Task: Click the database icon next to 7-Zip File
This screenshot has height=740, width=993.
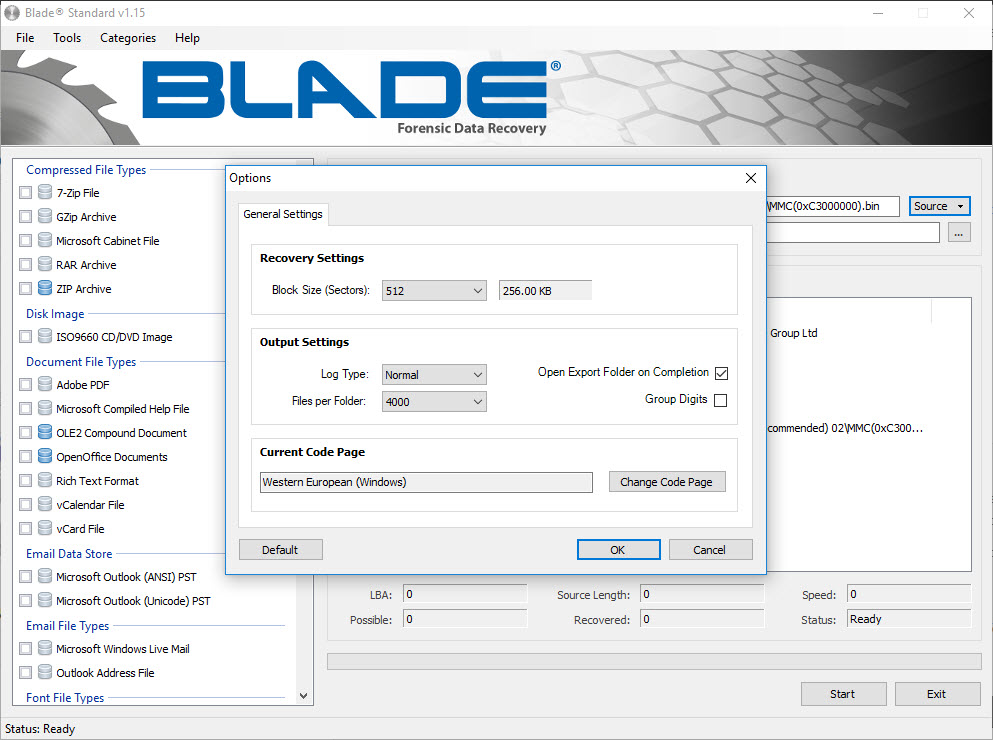Action: (44, 193)
